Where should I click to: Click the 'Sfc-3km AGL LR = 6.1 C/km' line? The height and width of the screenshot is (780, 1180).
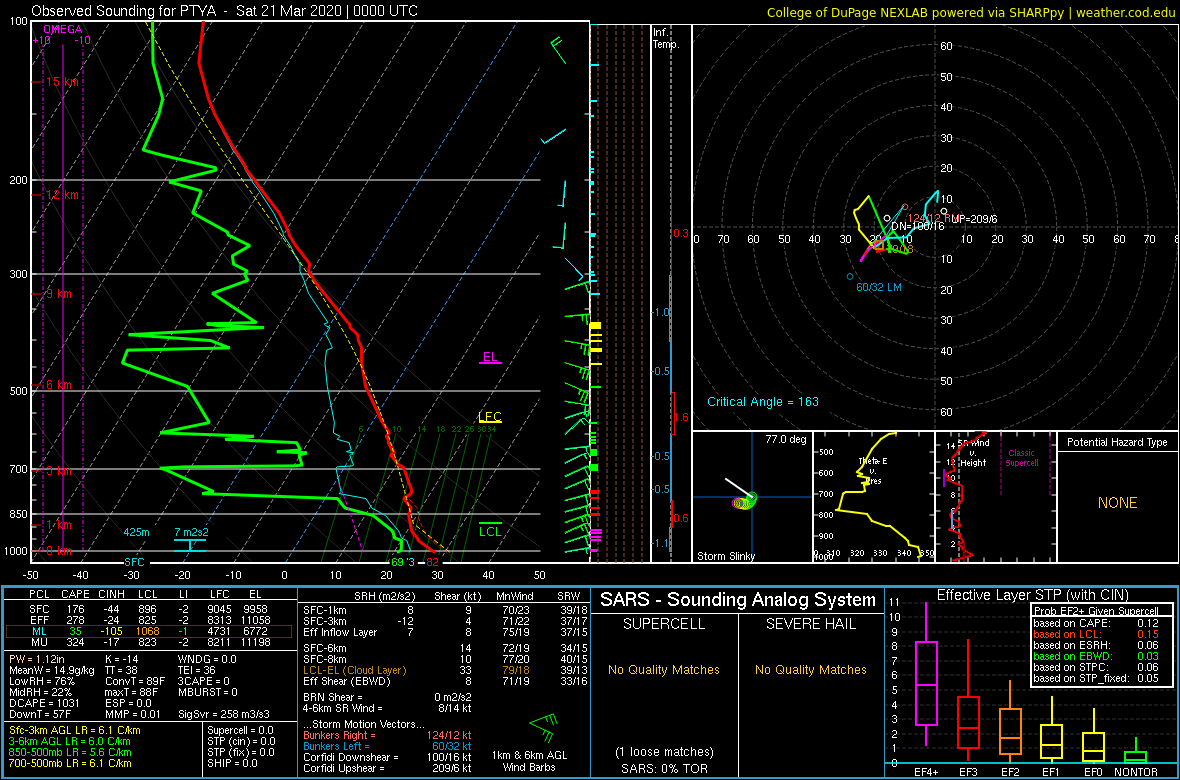(75, 730)
